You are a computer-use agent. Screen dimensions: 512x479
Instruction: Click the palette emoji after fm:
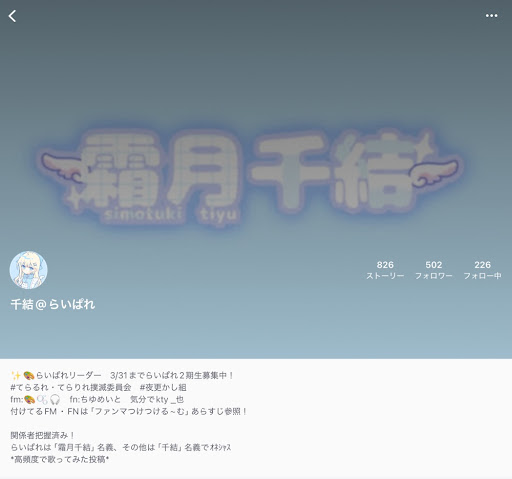click(x=29, y=399)
